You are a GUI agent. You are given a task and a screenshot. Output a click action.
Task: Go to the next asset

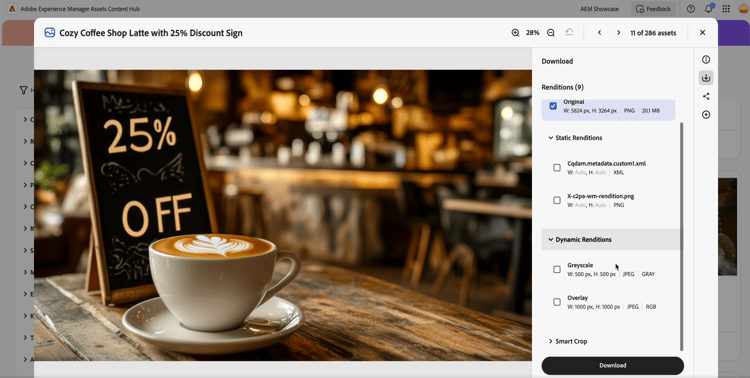(x=618, y=33)
